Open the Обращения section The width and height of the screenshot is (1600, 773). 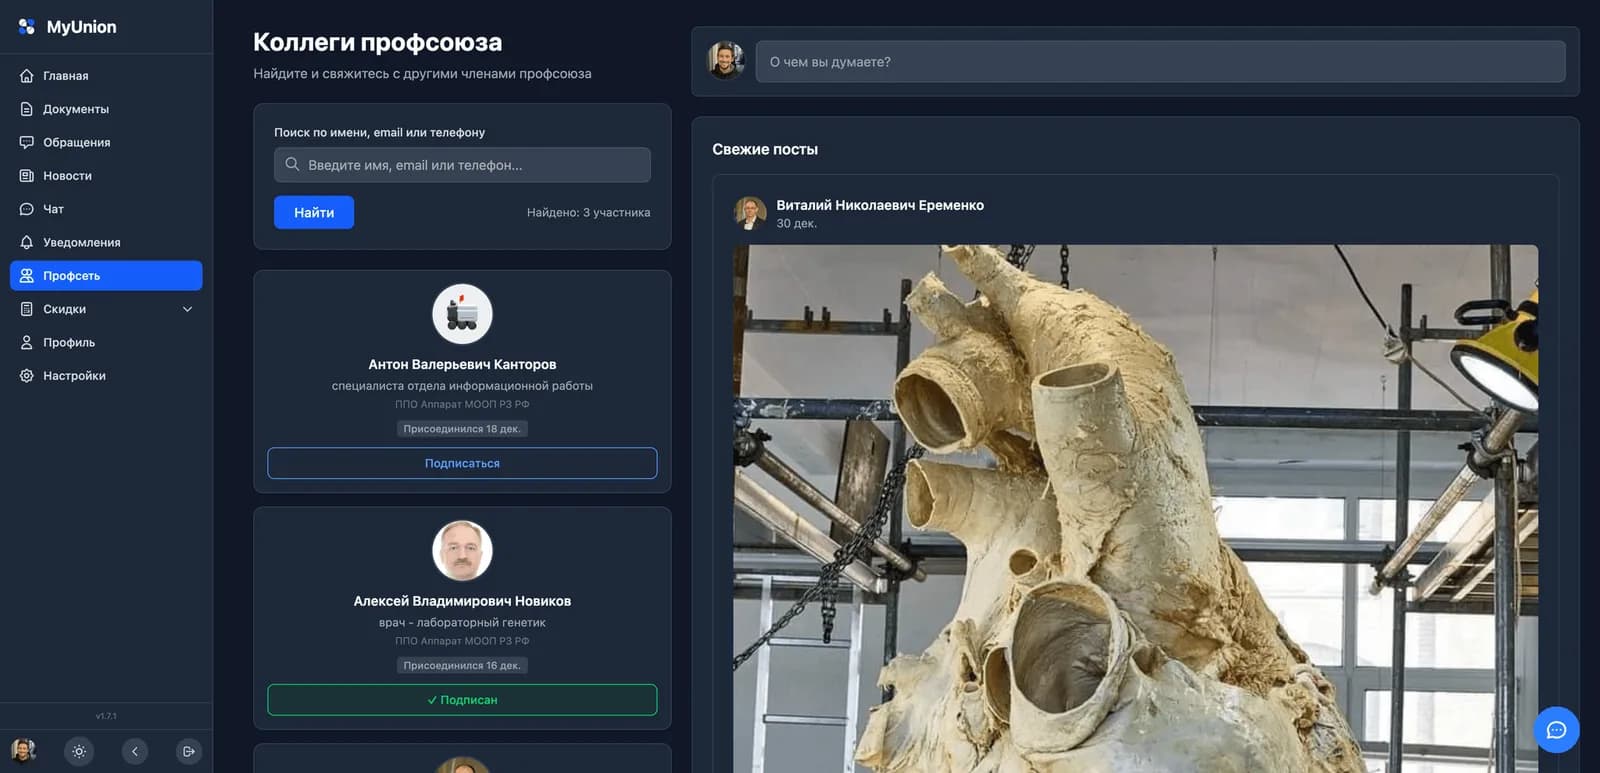pyautogui.click(x=106, y=142)
